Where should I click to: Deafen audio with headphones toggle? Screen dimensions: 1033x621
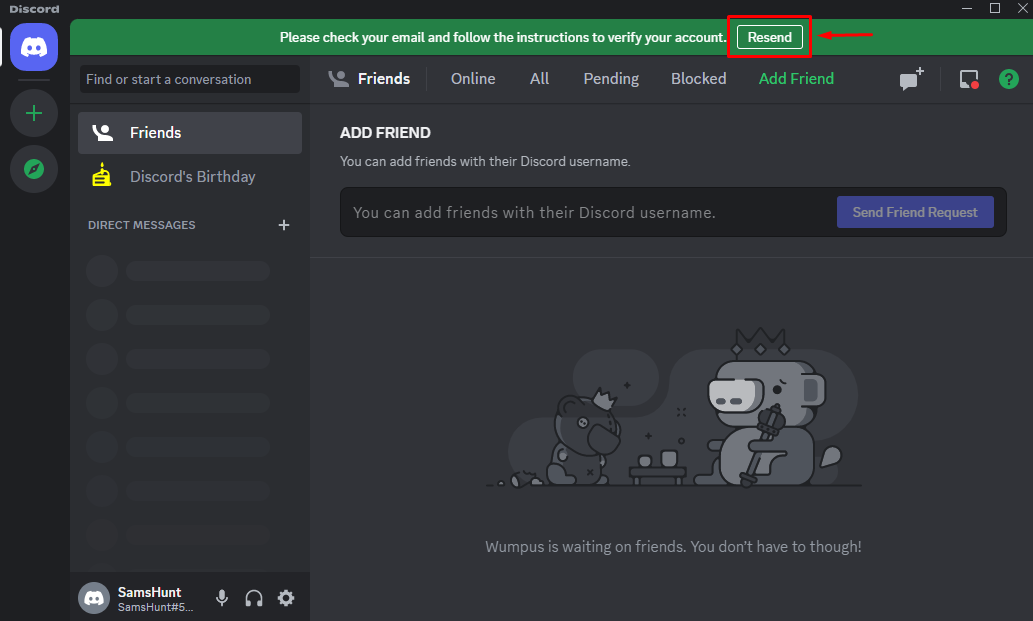(254, 598)
